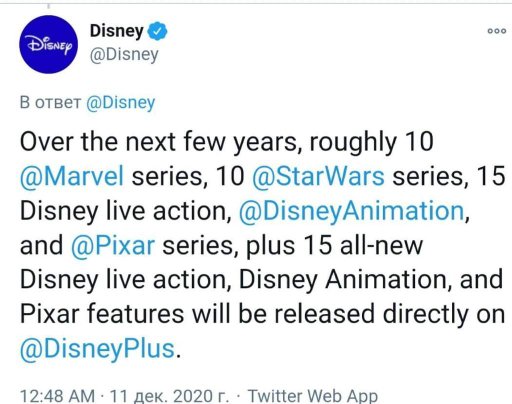The width and height of the screenshot is (512, 404).
Task: Open @Disney link in the reply line
Action: tap(121, 103)
